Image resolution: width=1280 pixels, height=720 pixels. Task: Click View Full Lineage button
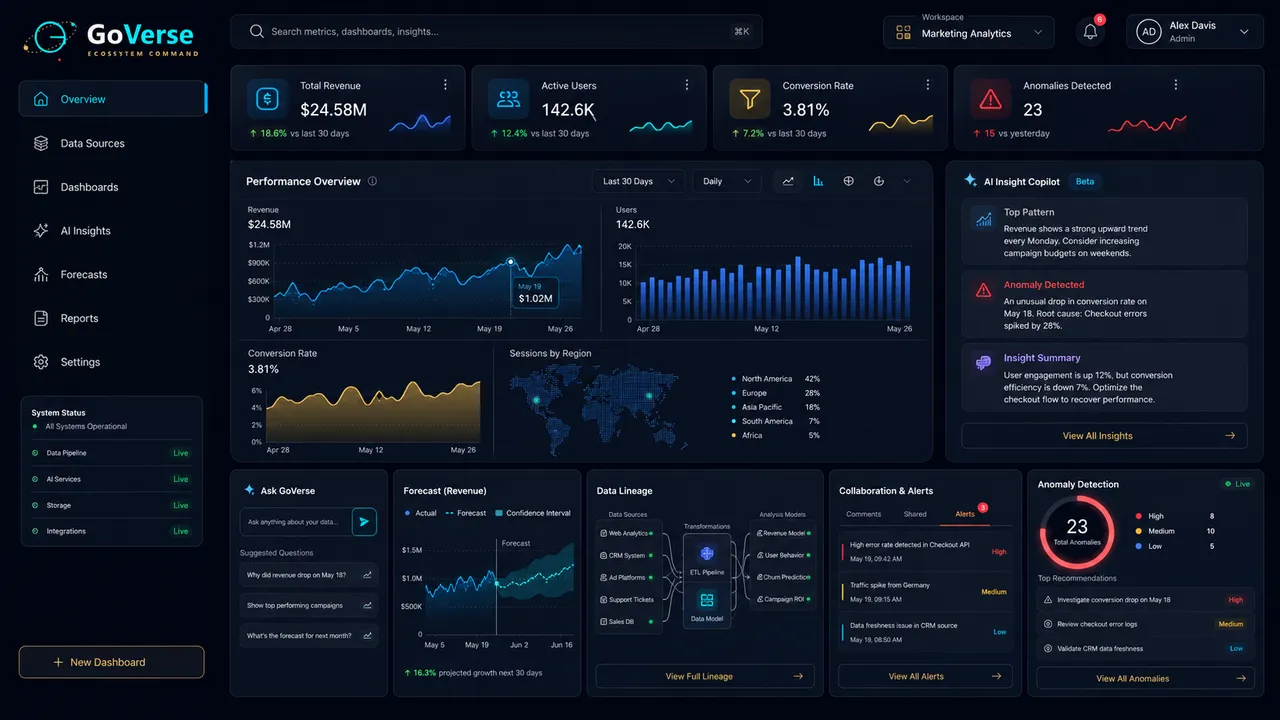pos(705,676)
